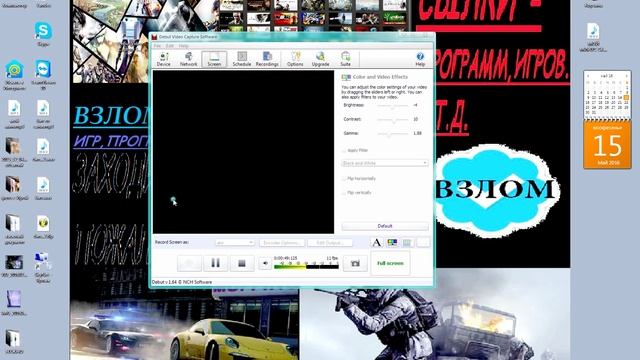Image resolution: width=640 pixels, height=360 pixels.
Task: Open the middle menu bar item
Action: point(170,46)
